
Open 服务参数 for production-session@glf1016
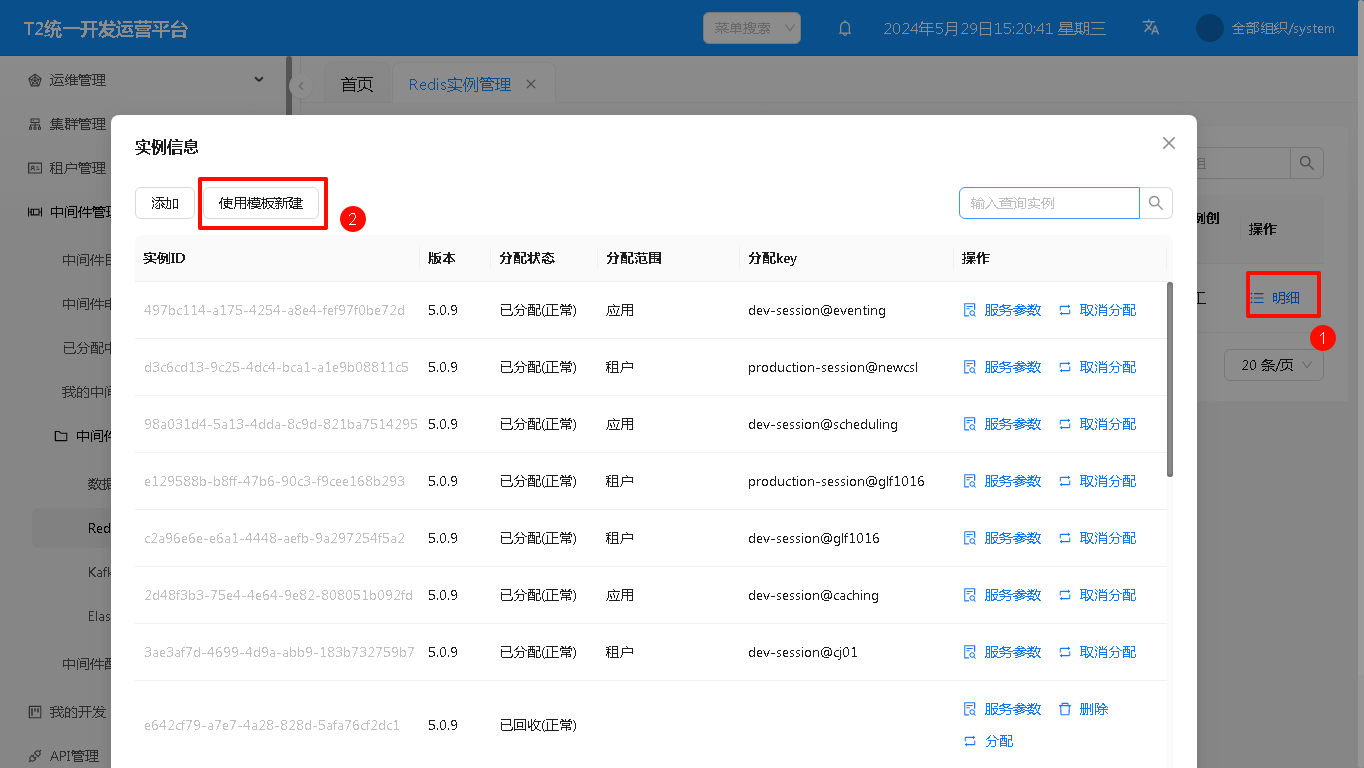[x=1002, y=481]
